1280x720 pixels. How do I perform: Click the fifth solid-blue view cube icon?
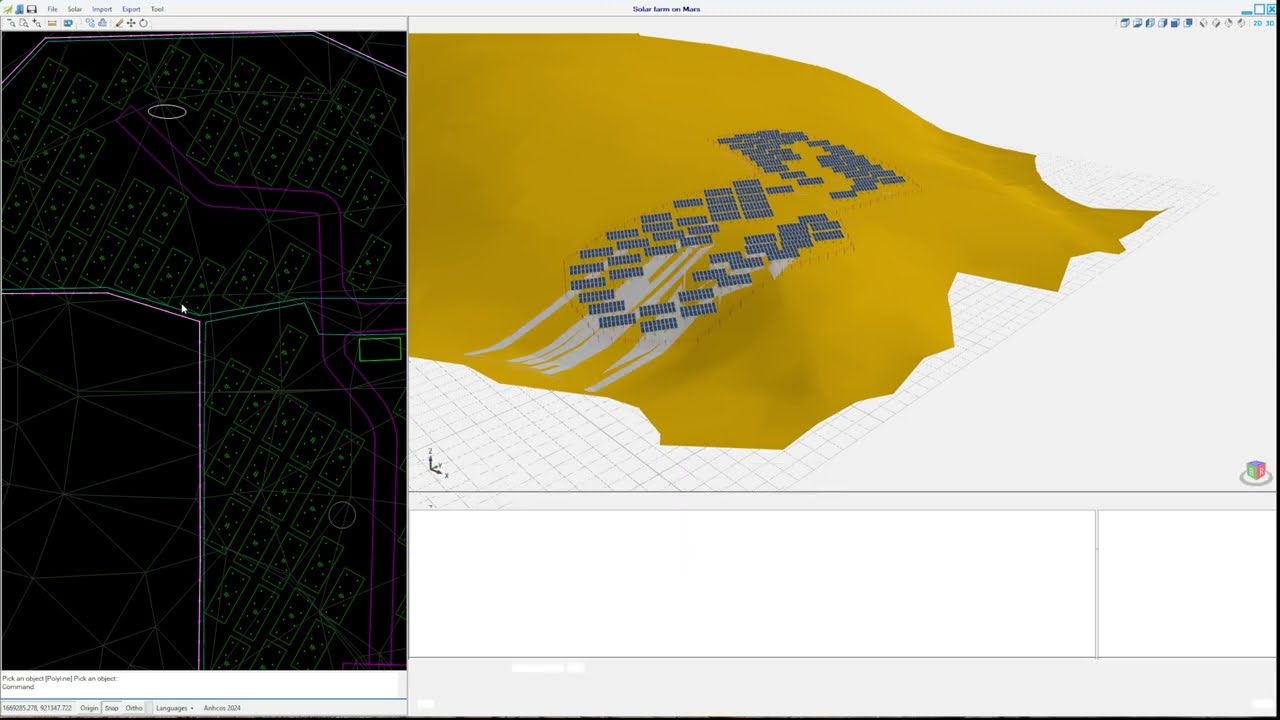pyautogui.click(x=1175, y=23)
